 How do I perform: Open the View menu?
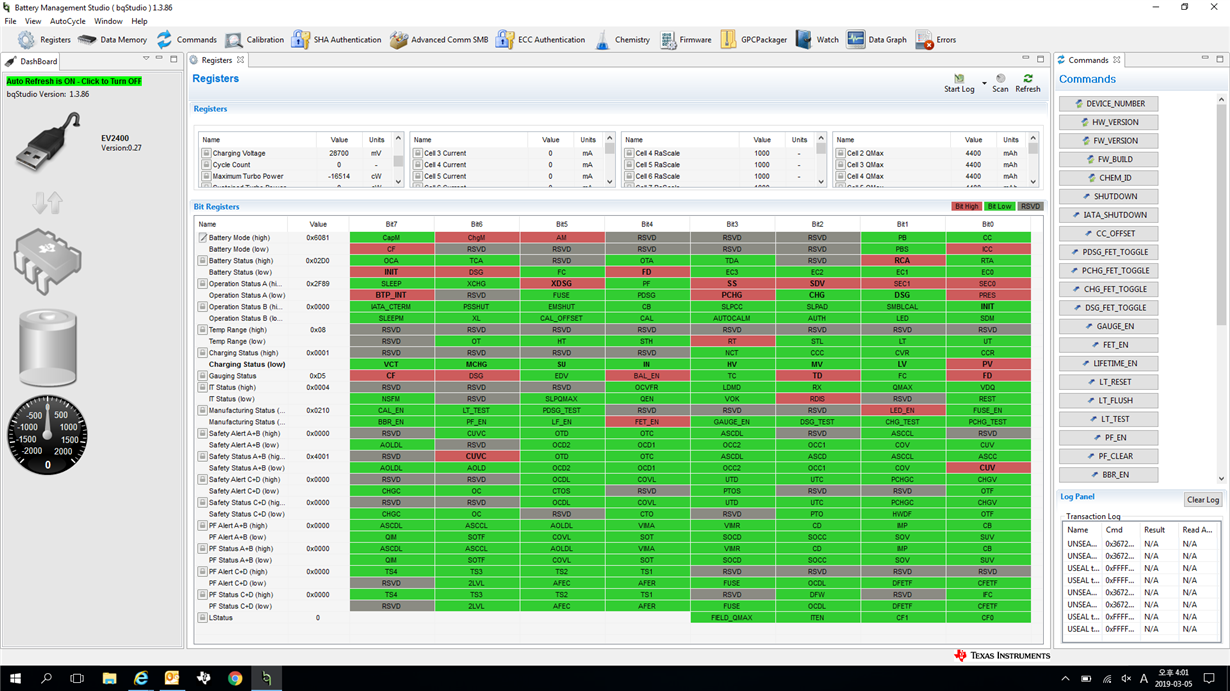coord(33,21)
